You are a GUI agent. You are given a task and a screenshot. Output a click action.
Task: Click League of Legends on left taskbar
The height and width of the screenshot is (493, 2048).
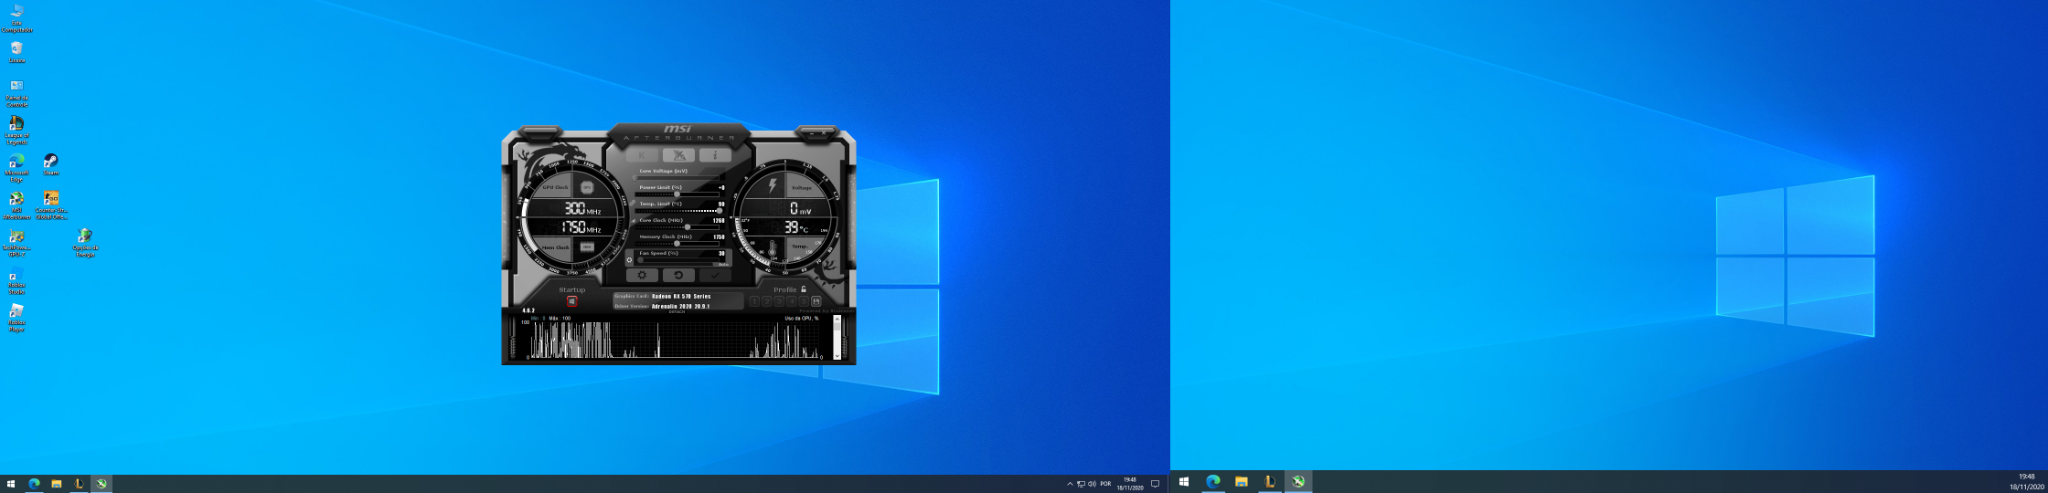click(x=79, y=484)
